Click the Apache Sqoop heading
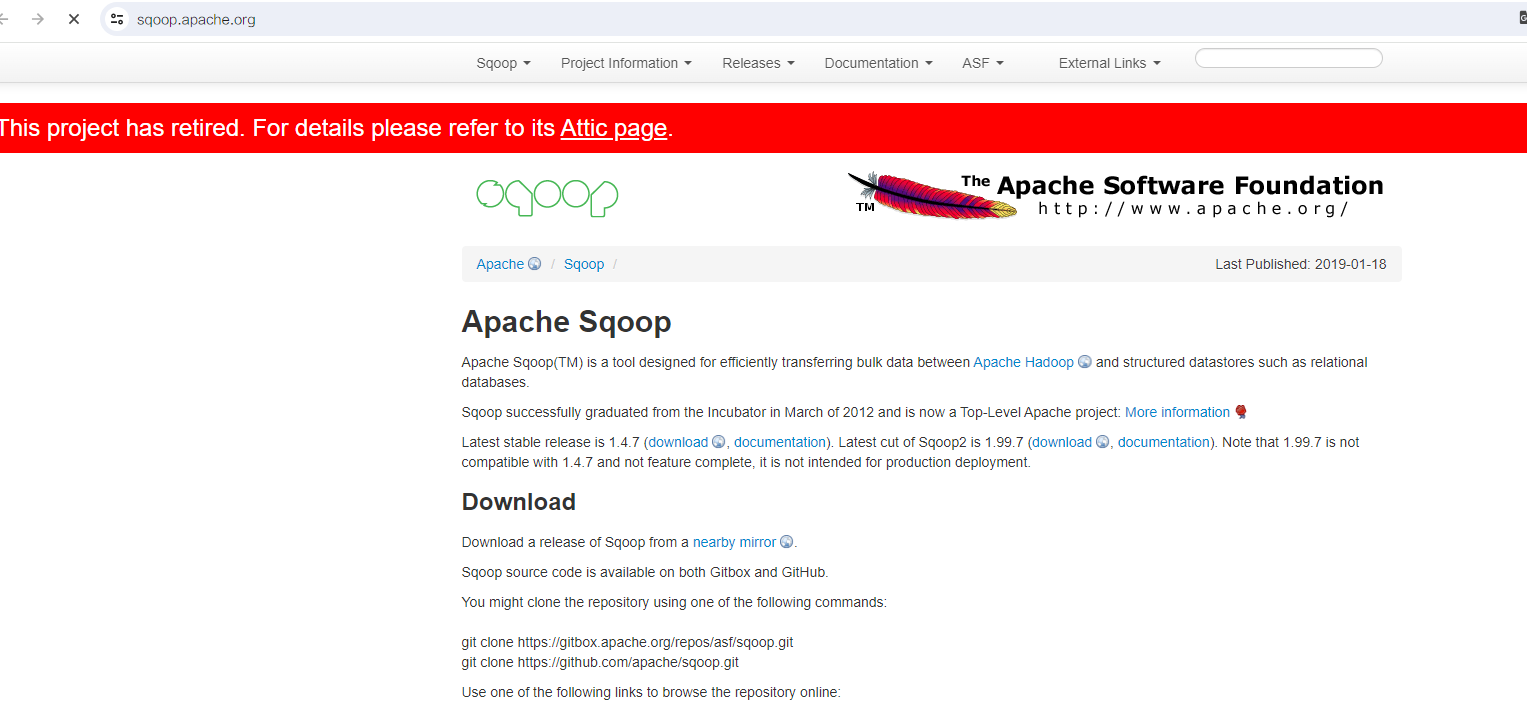Image resolution: width=1527 pixels, height=720 pixels. 566,322
